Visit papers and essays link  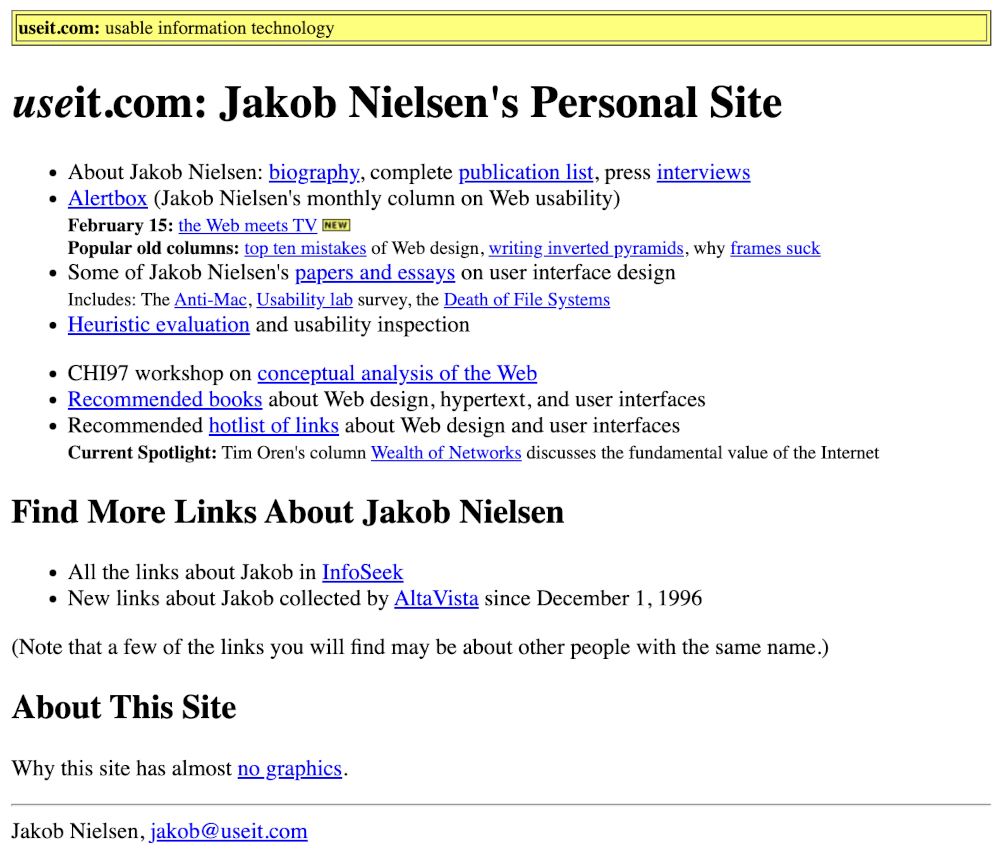(375, 272)
